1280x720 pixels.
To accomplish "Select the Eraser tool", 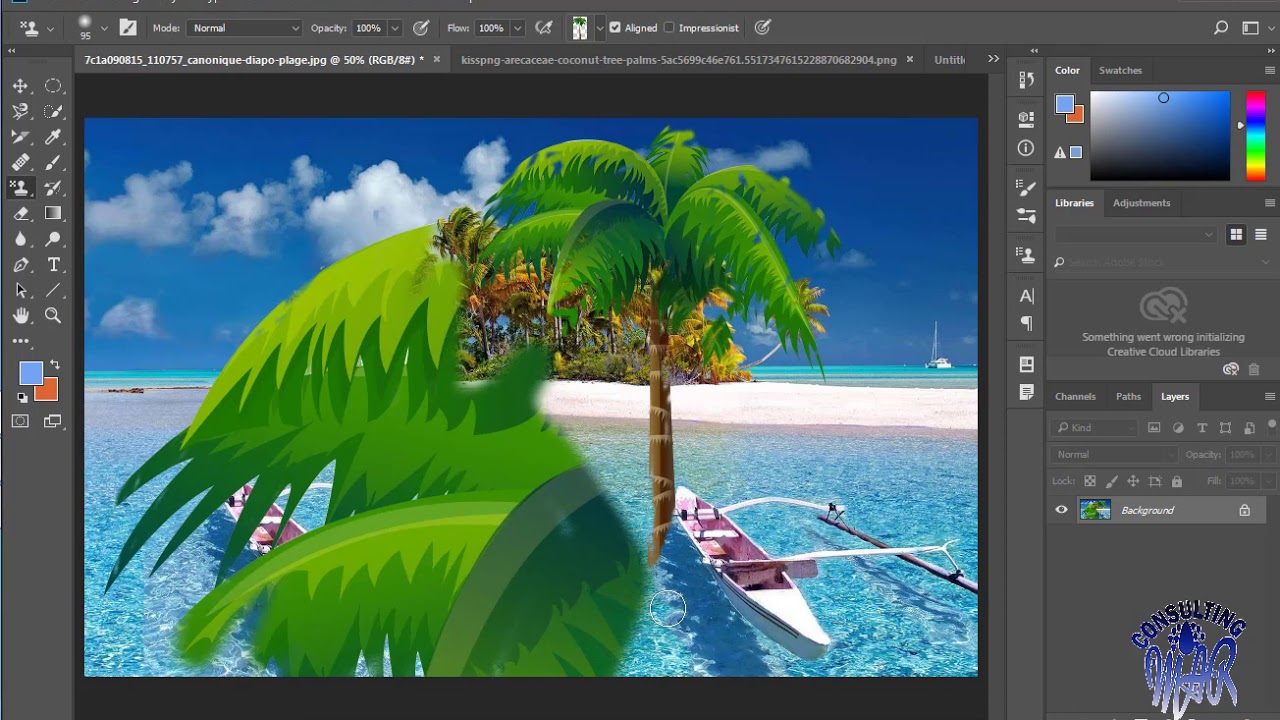I will (x=20, y=214).
